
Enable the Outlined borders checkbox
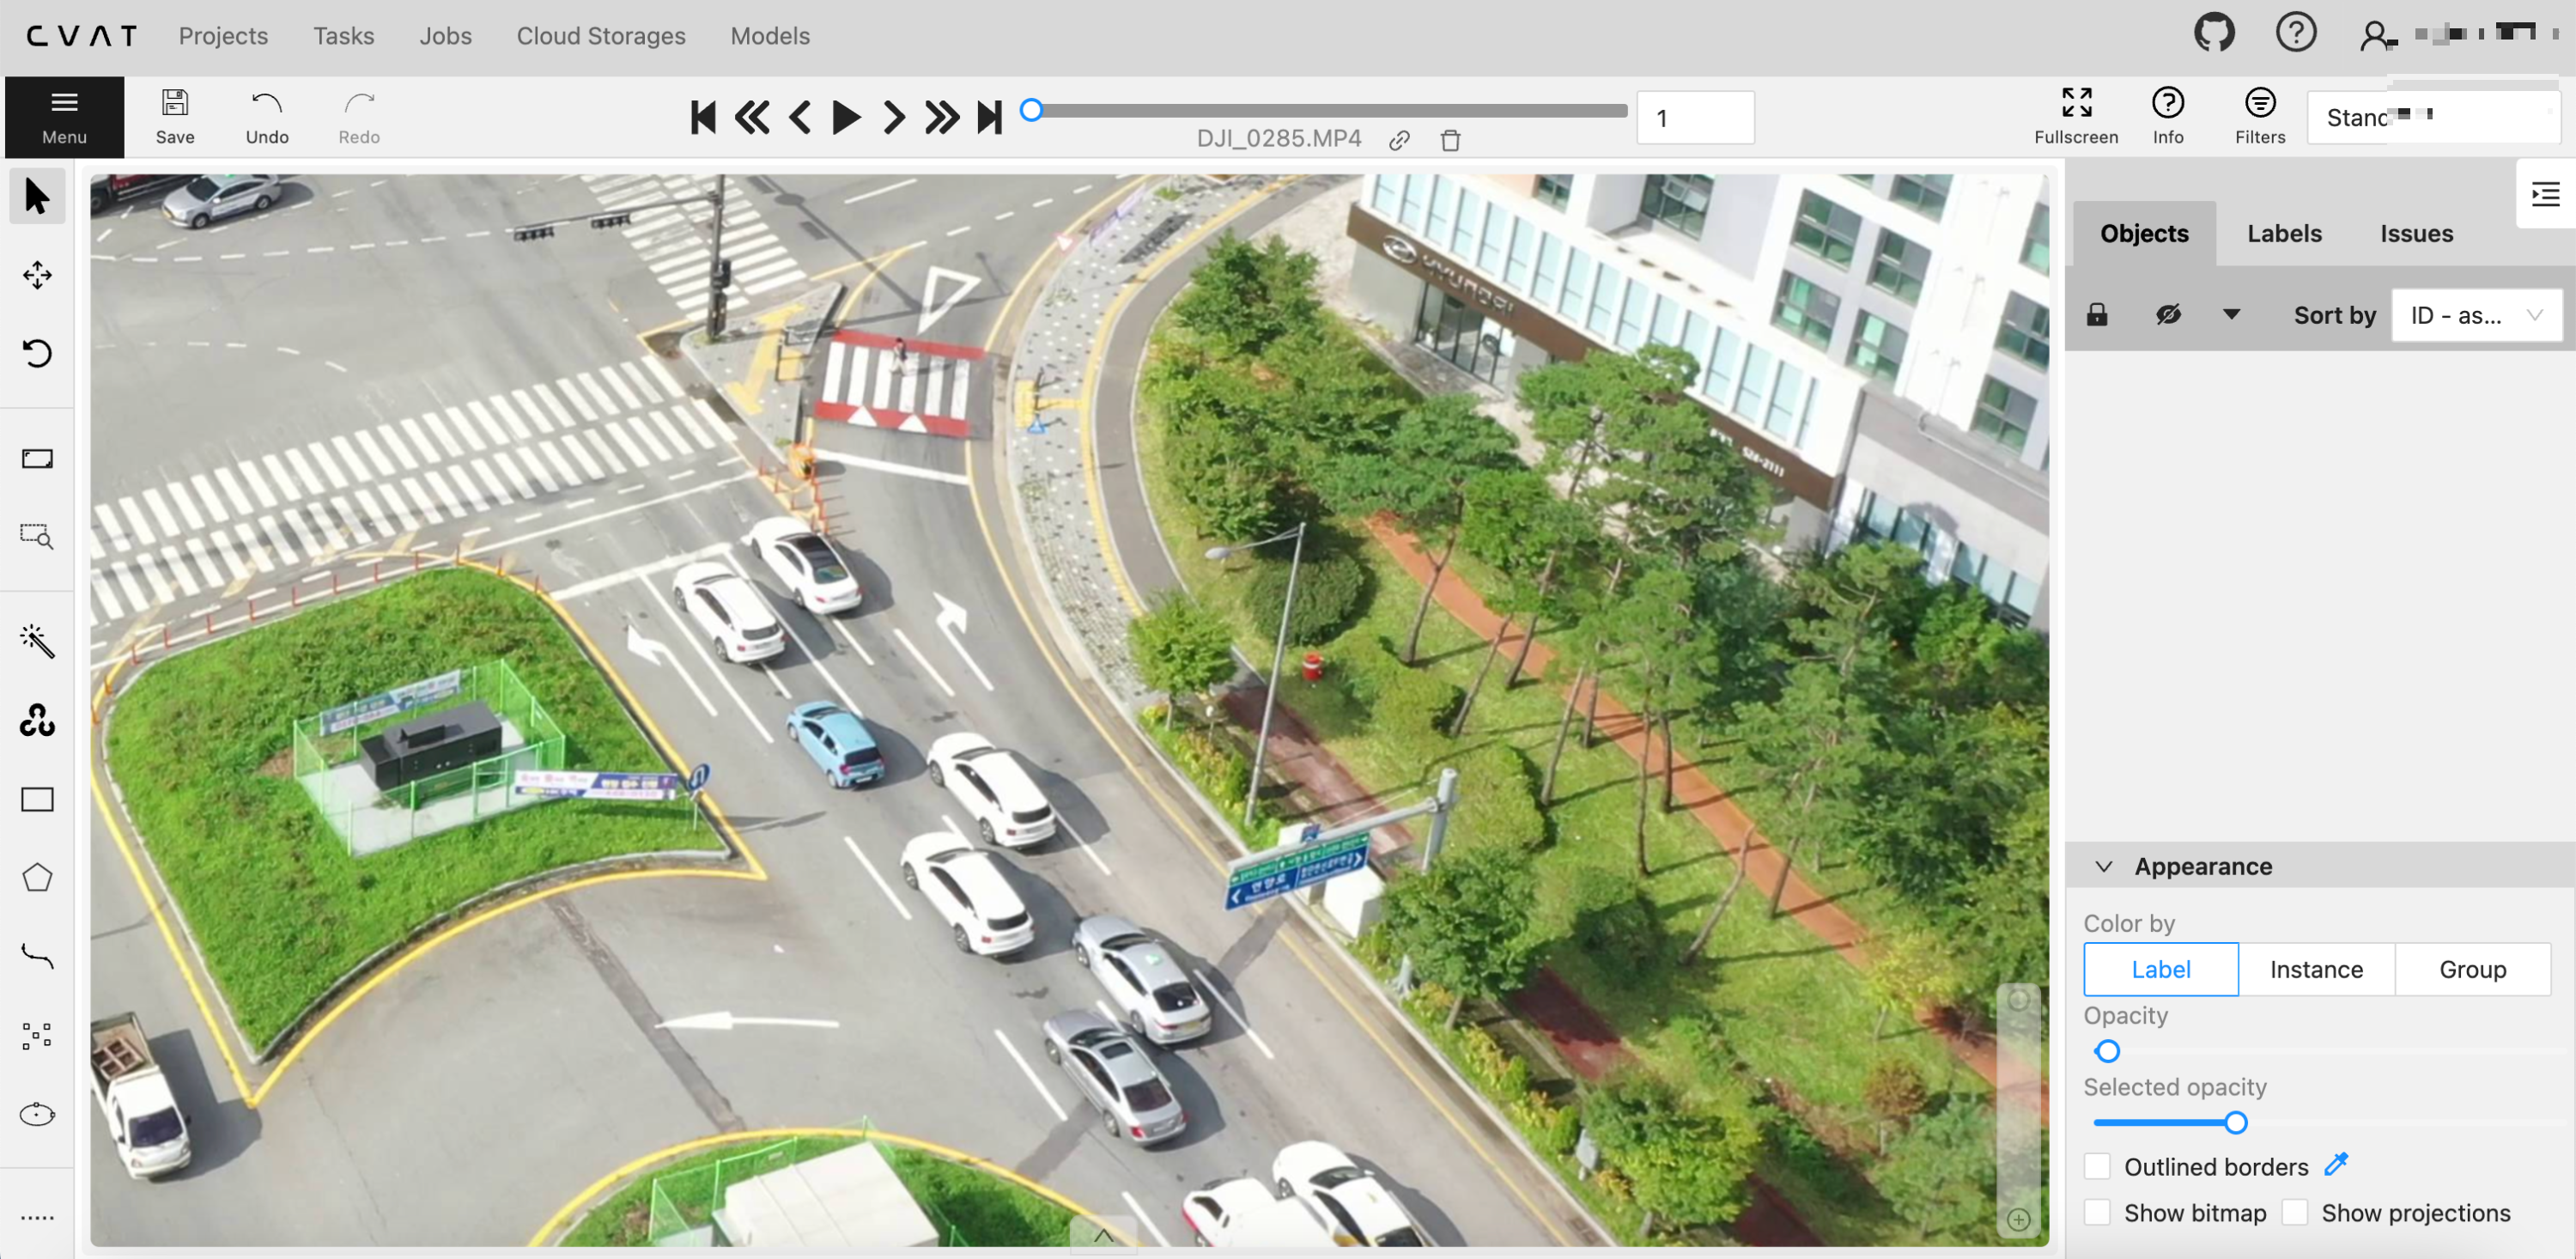2097,1166
